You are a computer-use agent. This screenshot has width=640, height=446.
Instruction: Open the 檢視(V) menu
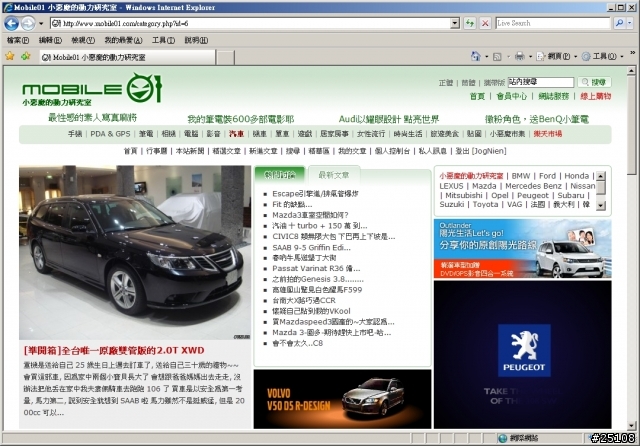83,40
